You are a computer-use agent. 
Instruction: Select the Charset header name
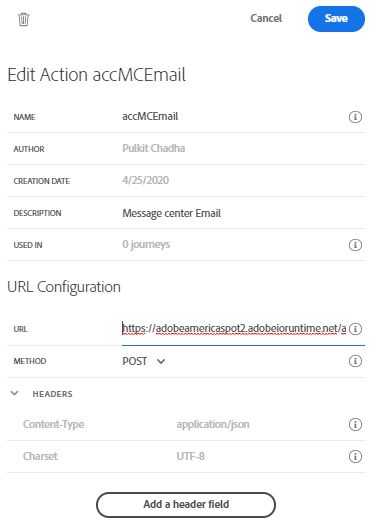[40, 456]
